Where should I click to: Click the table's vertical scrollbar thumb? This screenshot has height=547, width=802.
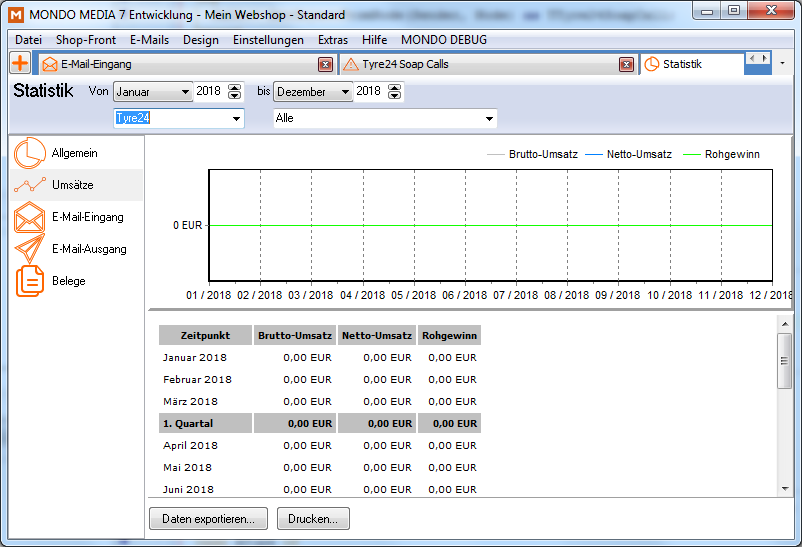pyautogui.click(x=784, y=360)
